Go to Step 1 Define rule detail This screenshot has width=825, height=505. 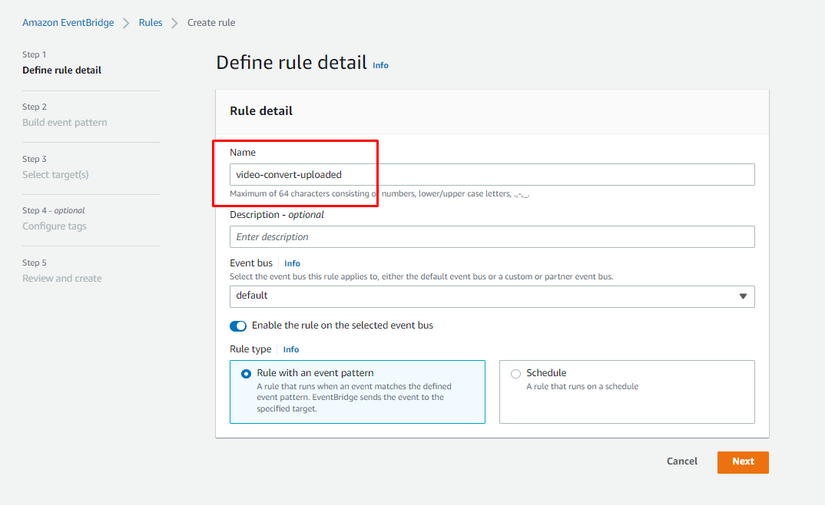pyautogui.click(x=61, y=70)
